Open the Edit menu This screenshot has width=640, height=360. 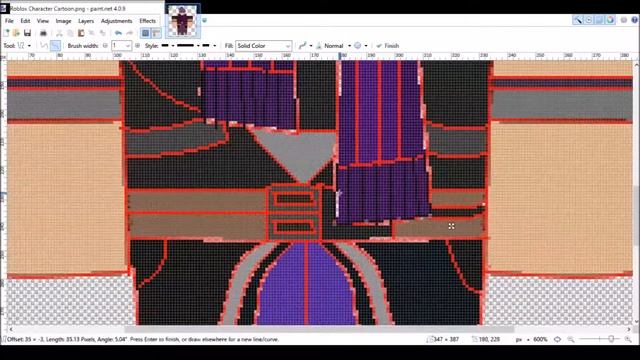pyautogui.click(x=25, y=21)
